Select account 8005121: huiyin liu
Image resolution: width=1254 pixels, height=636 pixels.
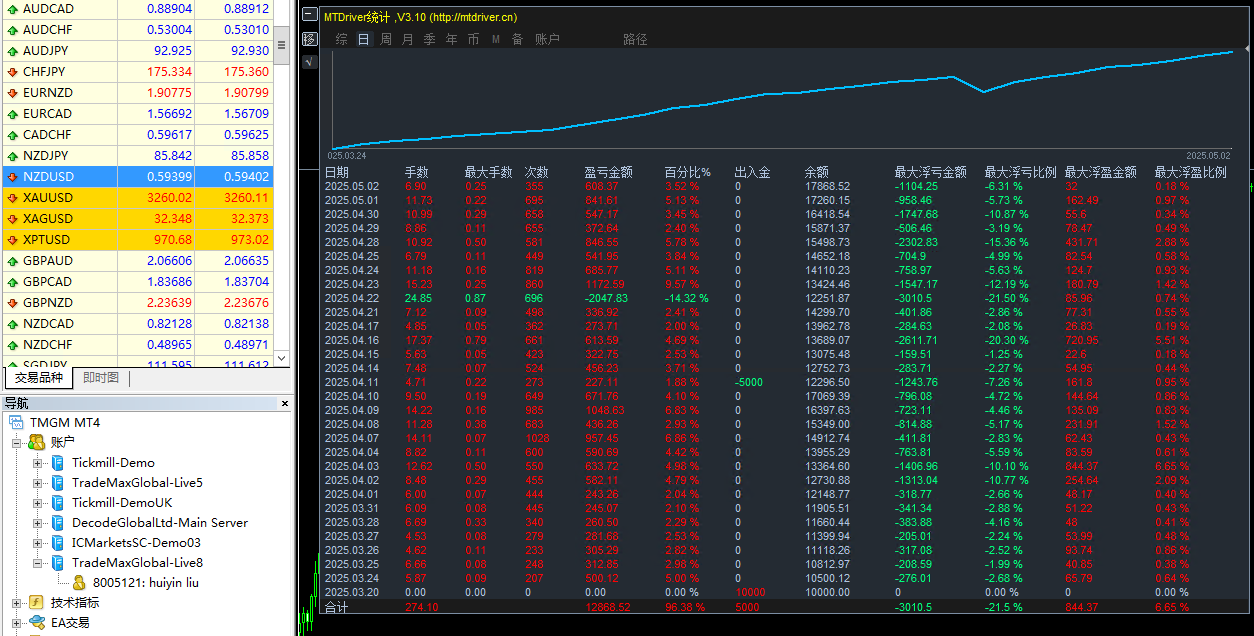(145, 582)
